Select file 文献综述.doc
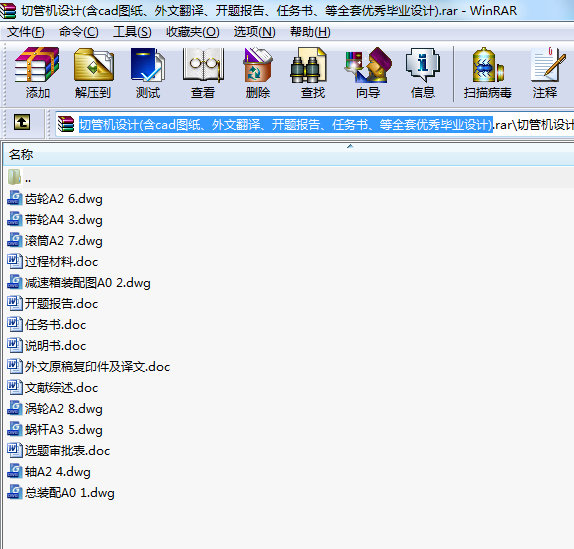574x549 pixels. (x=53, y=387)
